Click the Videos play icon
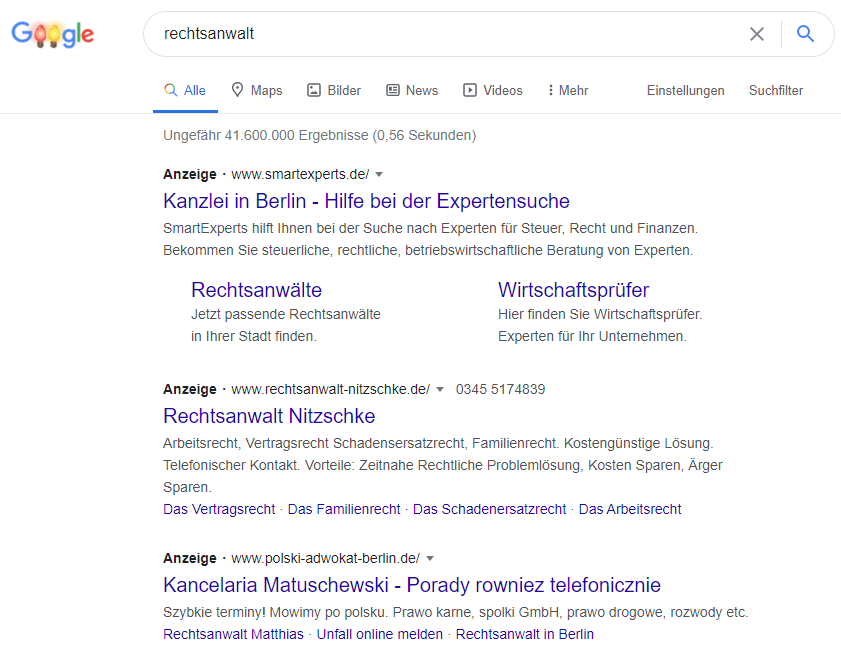The width and height of the screenshot is (841, 658). [x=470, y=90]
